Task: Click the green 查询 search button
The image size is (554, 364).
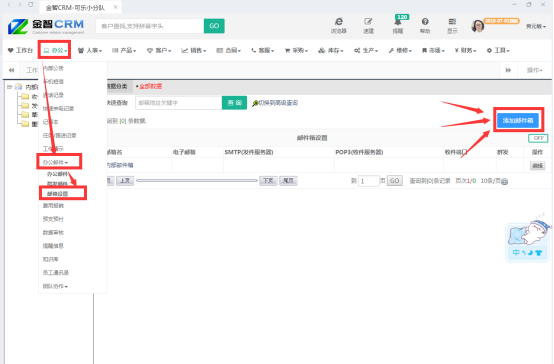Action: (234, 103)
